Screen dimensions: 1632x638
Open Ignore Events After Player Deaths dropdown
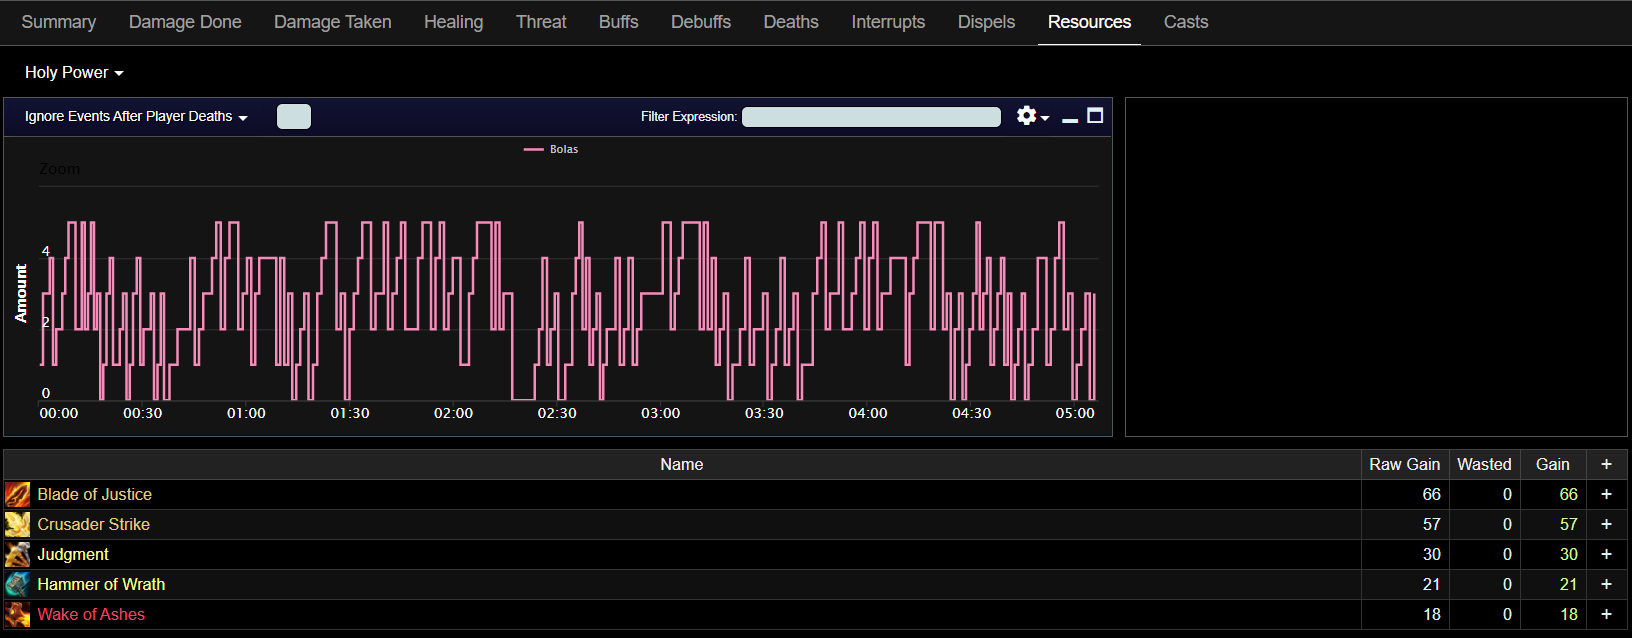coord(136,116)
